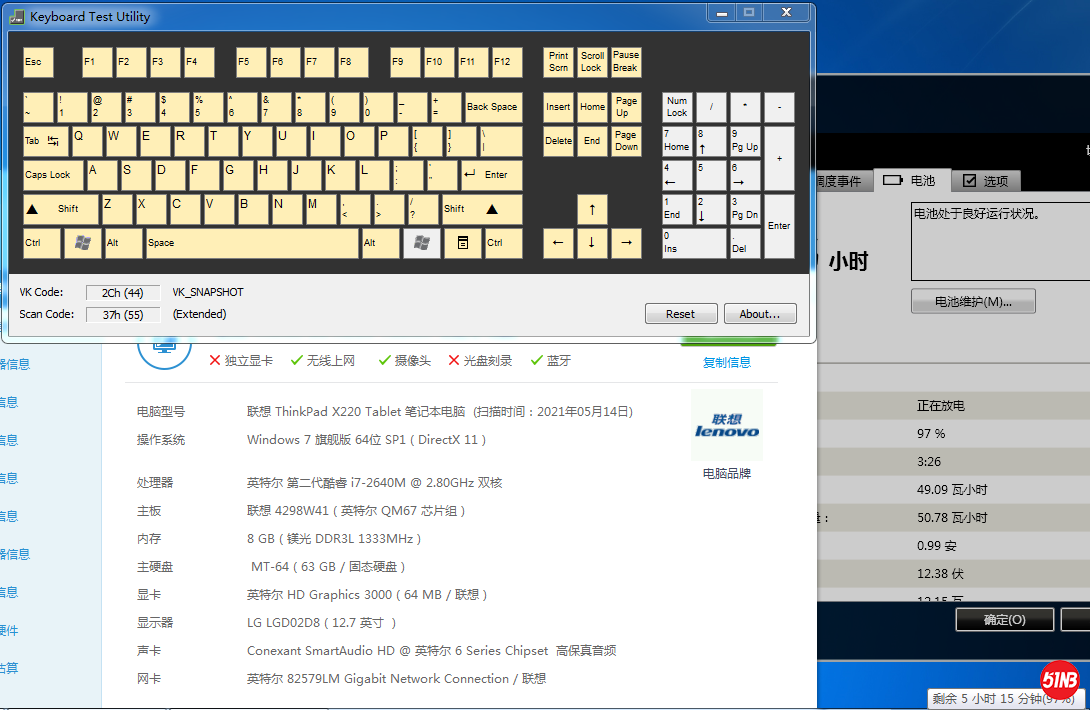The height and width of the screenshot is (710, 1090).
Task: Toggle the Scroll Lock key
Action: [x=592, y=62]
